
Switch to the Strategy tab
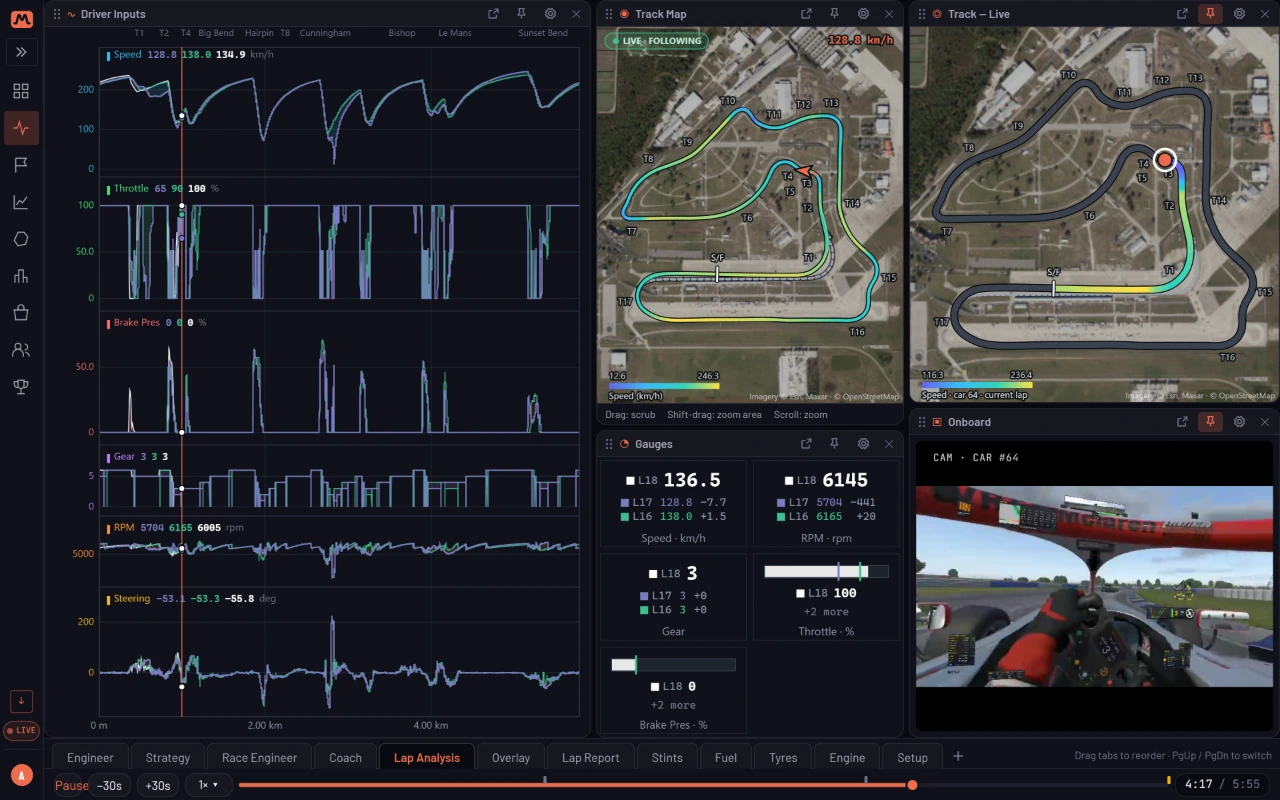coord(167,757)
